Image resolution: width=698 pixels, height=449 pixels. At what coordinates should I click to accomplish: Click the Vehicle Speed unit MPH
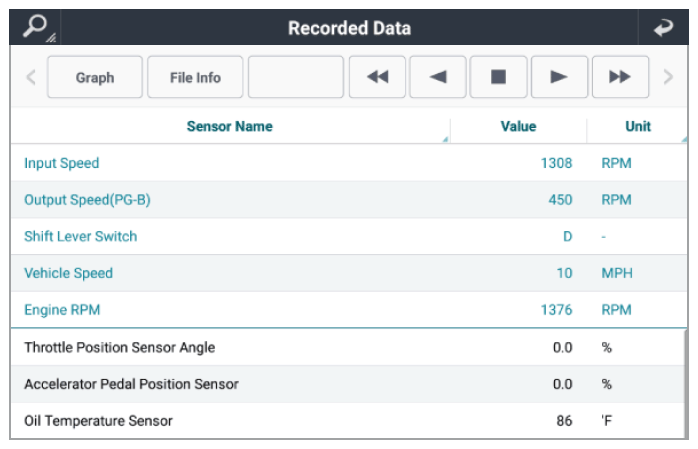pyautogui.click(x=617, y=273)
